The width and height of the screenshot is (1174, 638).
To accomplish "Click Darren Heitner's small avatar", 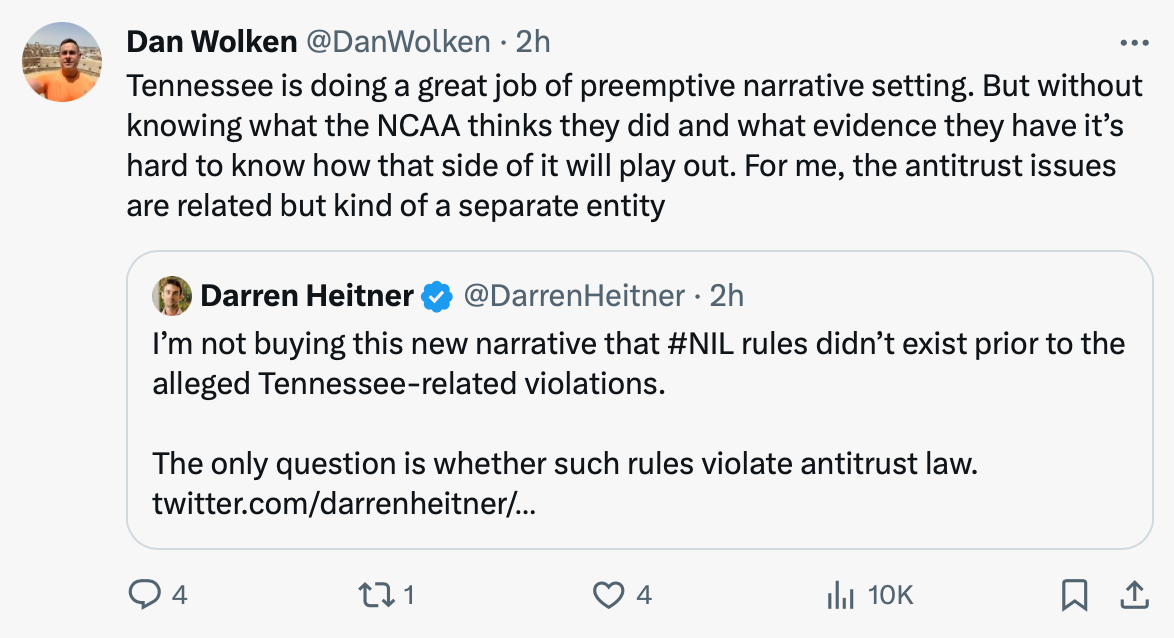I will [172, 296].
